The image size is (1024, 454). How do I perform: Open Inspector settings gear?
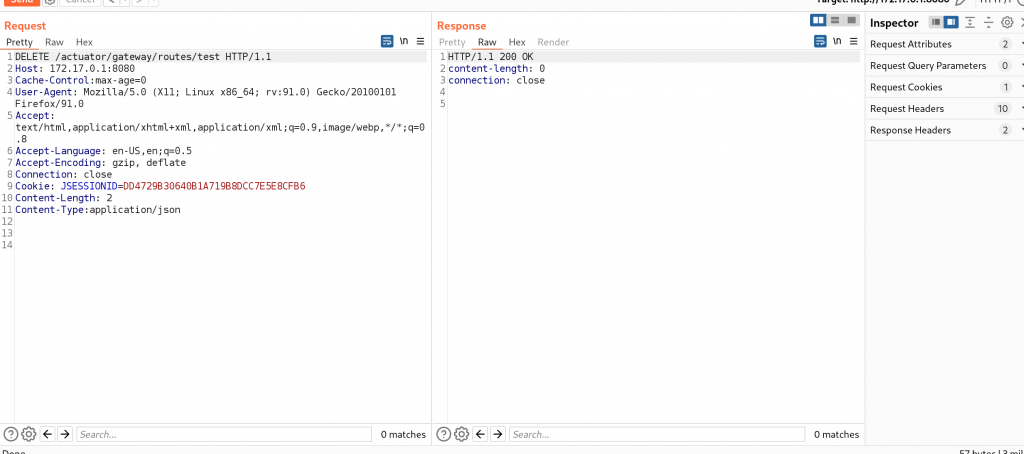coord(1007,23)
